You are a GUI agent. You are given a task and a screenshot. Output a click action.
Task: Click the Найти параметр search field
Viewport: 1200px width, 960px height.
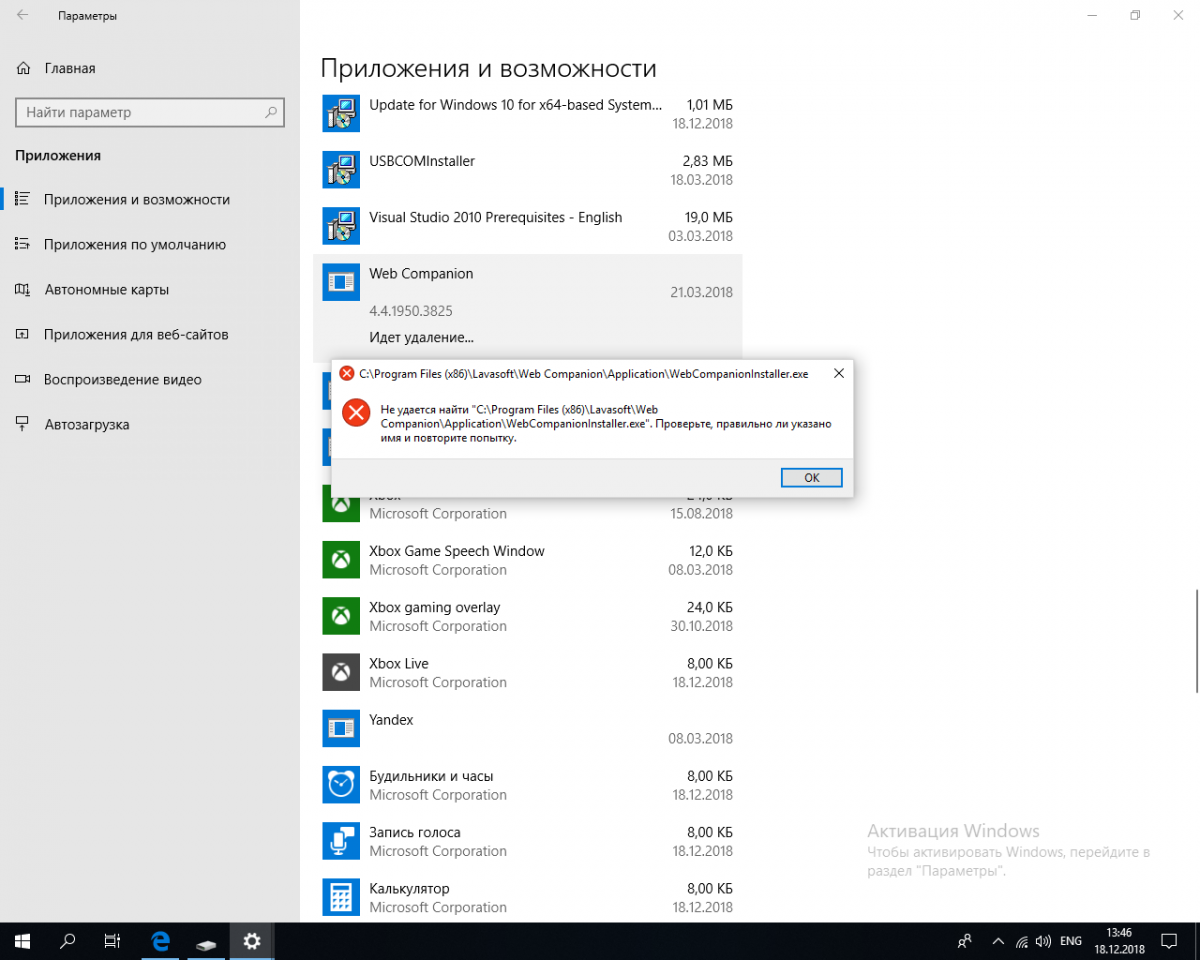pyautogui.click(x=140, y=113)
